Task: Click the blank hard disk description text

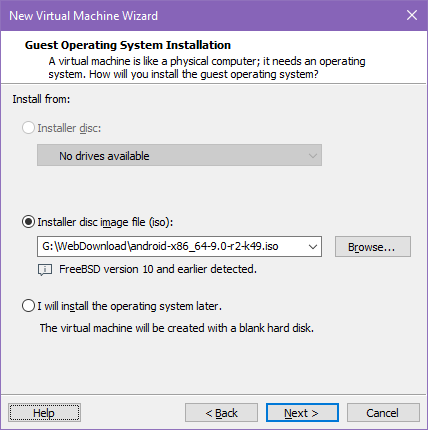Action: (177, 328)
